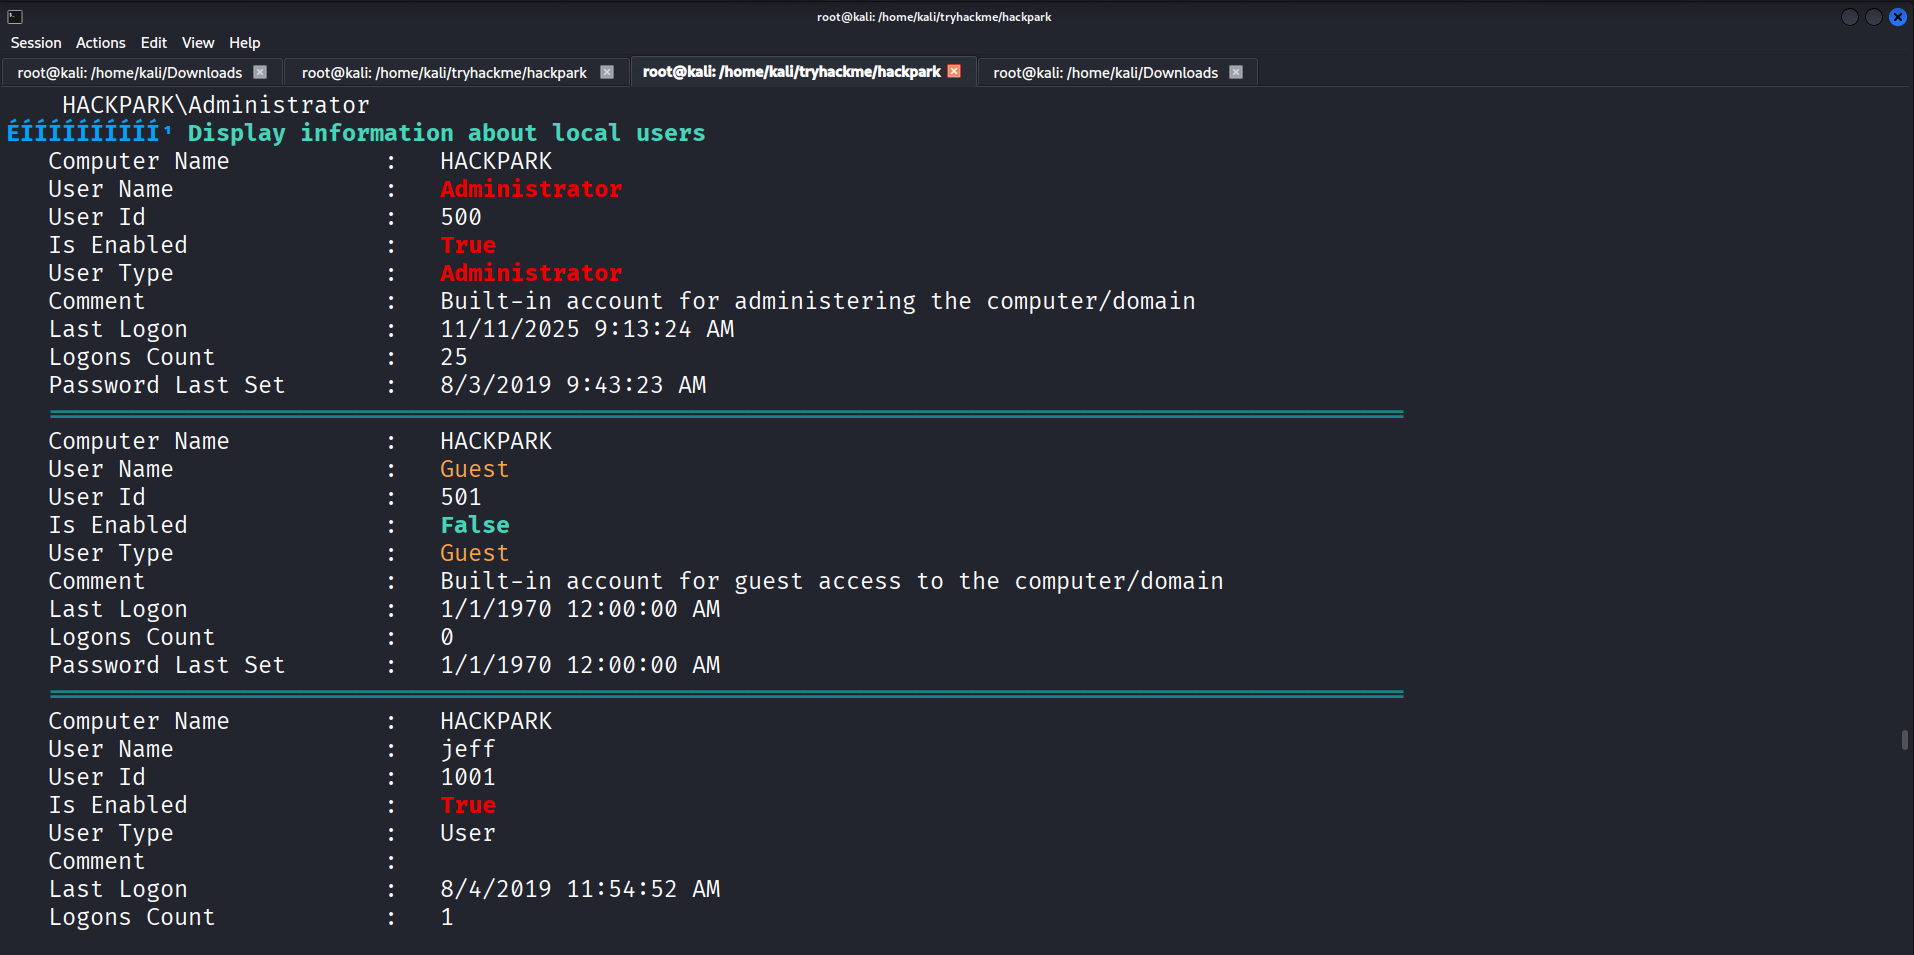Viewport: 1914px width, 955px height.
Task: Select the active bold hackpark tab
Action: [791, 72]
